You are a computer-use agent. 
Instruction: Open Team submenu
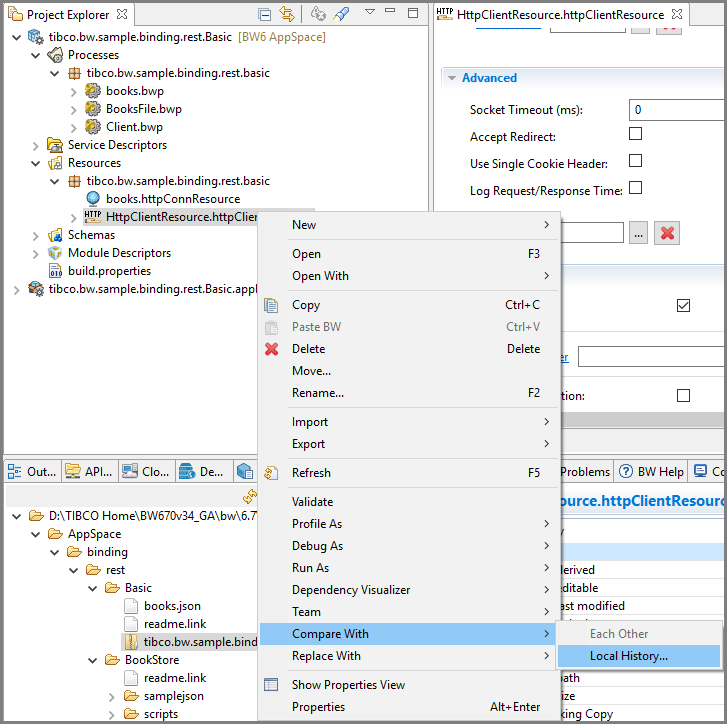(x=407, y=612)
